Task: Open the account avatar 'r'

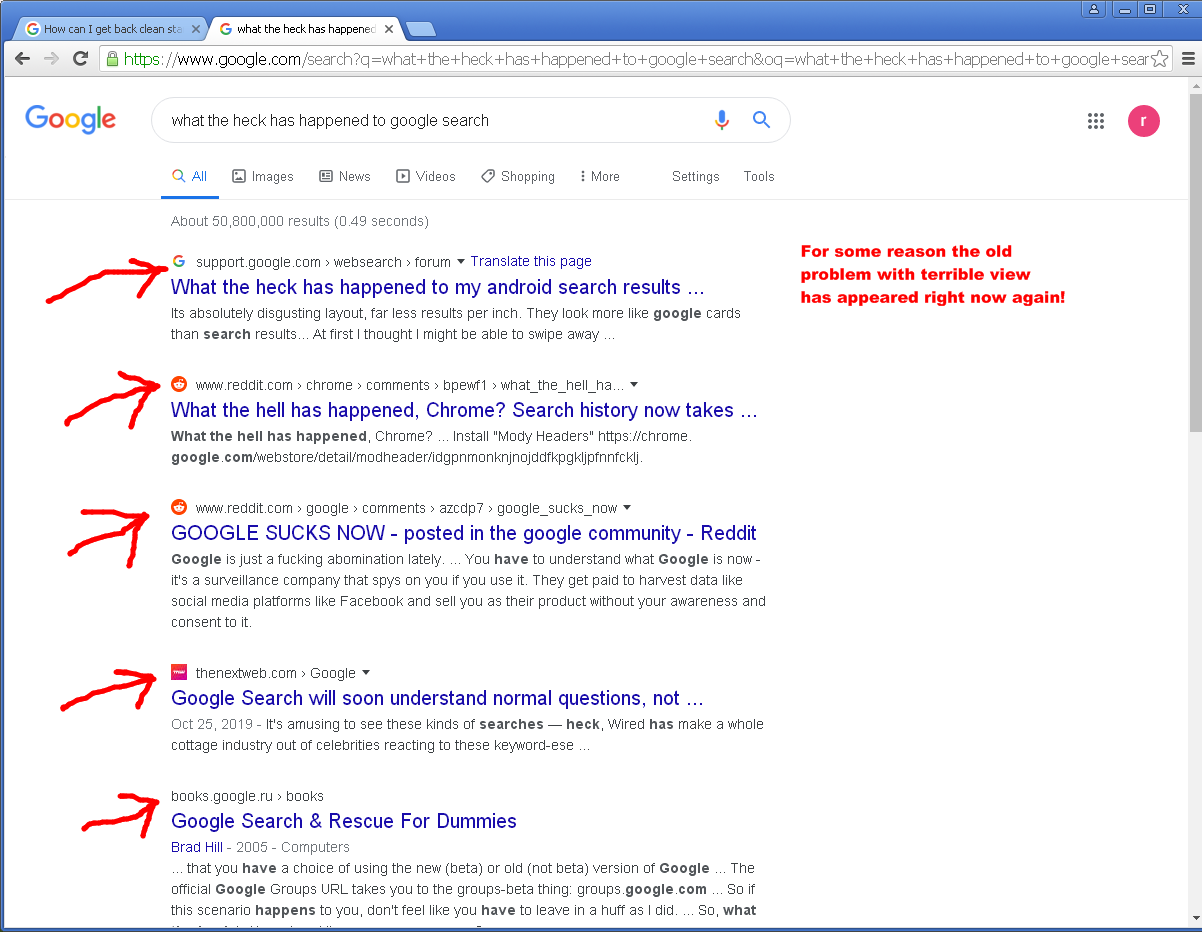Action: coord(1144,121)
